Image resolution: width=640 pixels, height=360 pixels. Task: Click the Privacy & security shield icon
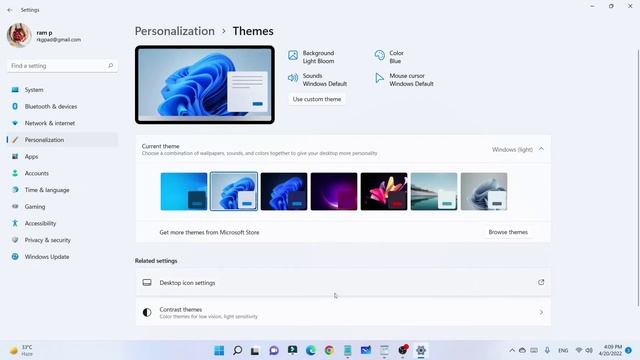[15, 240]
